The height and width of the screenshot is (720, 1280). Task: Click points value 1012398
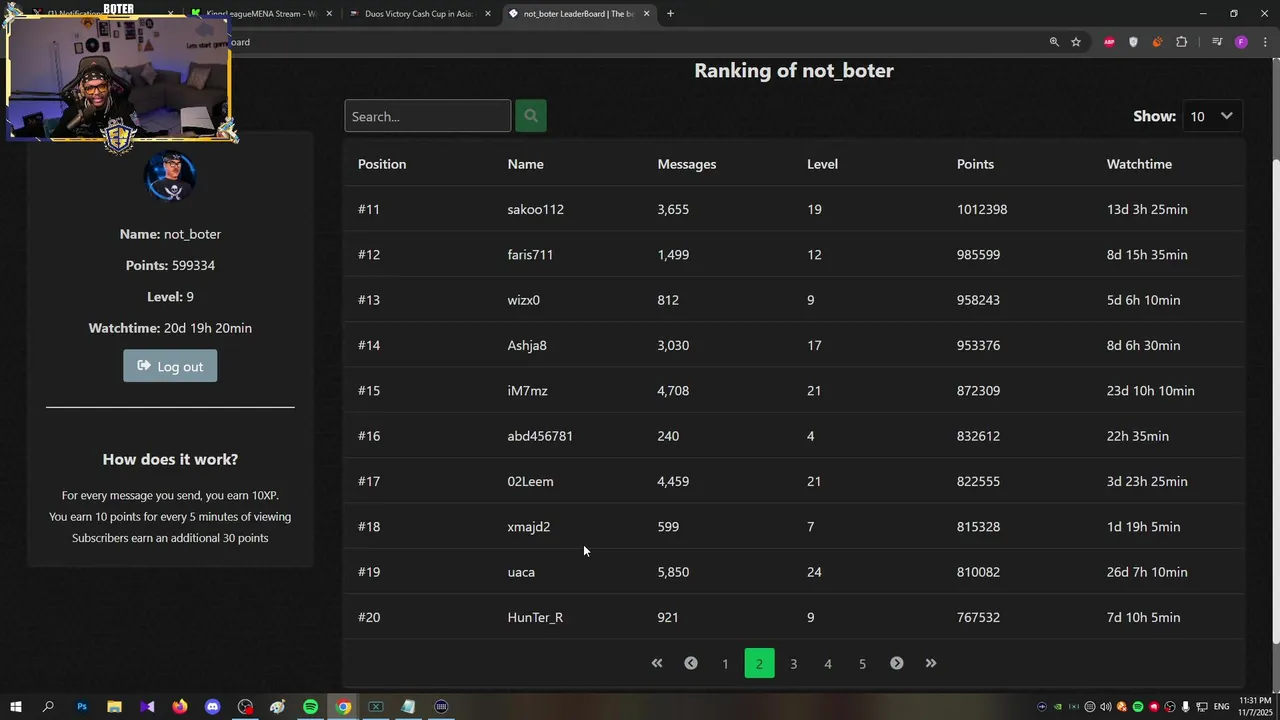pos(982,209)
